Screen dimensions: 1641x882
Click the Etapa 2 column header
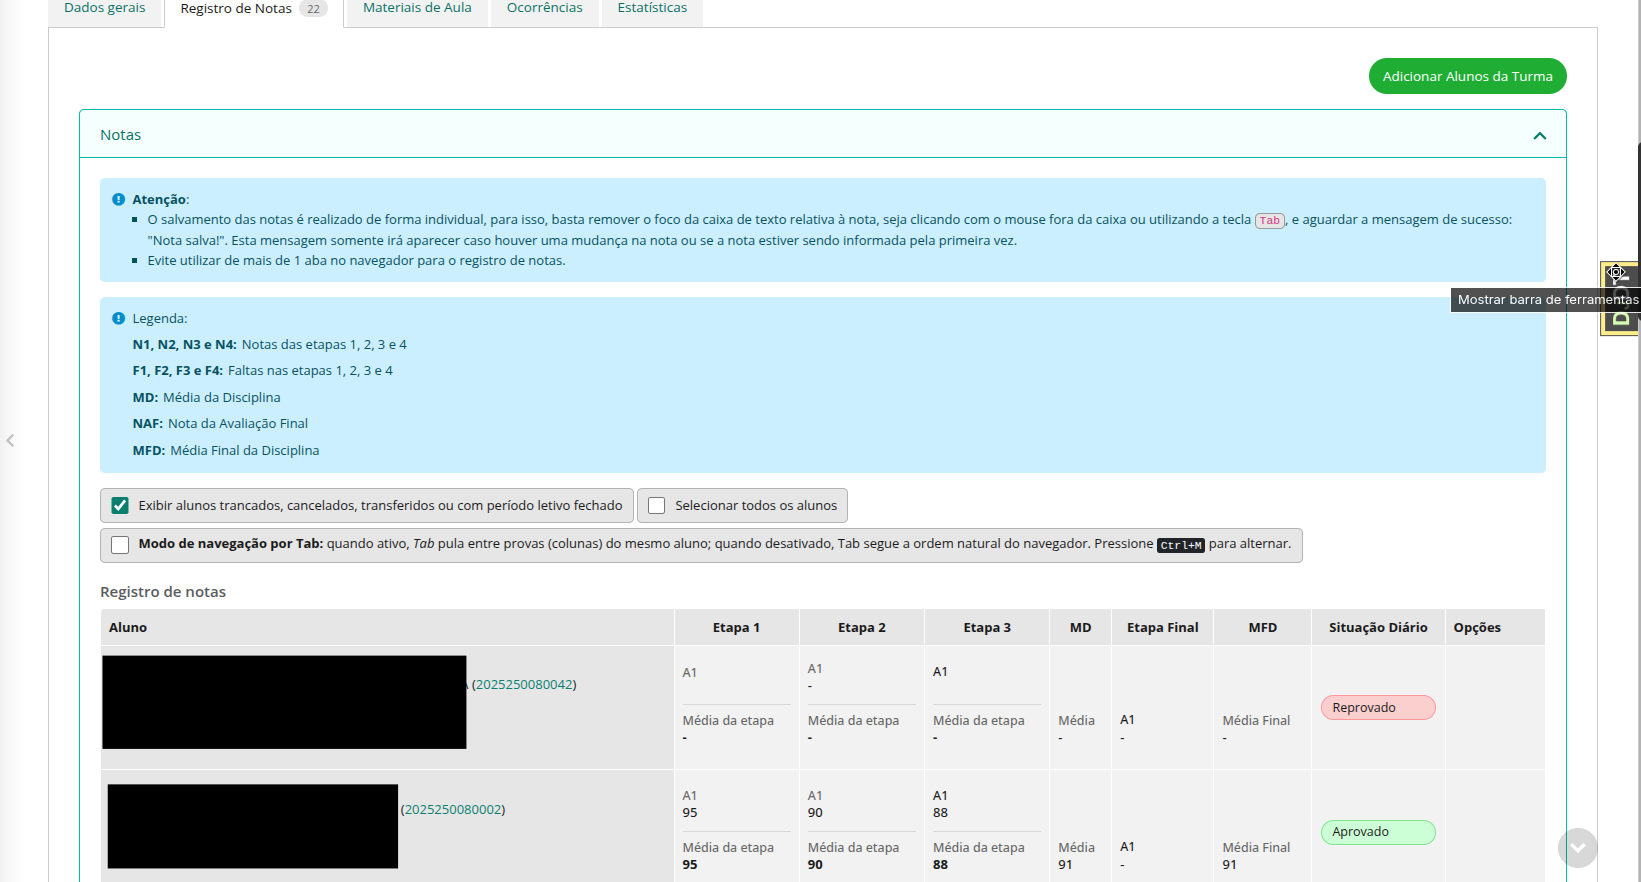pyautogui.click(x=862, y=628)
